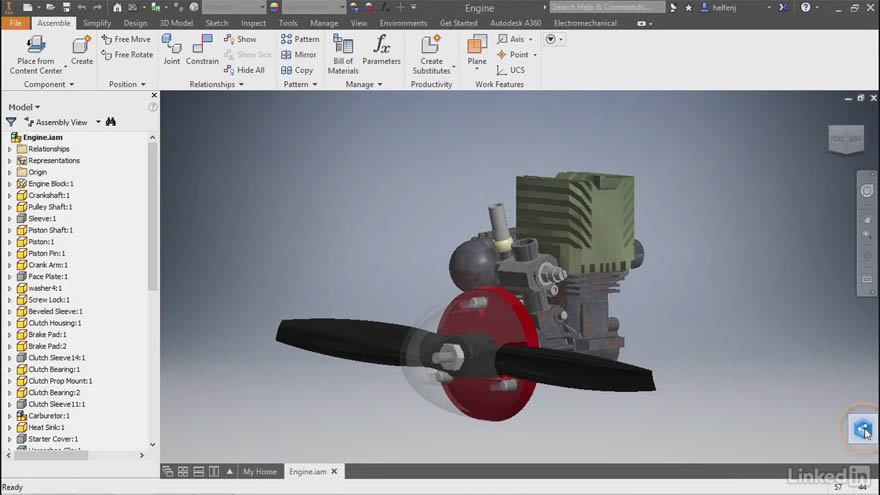Open the Relationships panel dropdown
This screenshot has height=495, width=880.
tap(217, 84)
